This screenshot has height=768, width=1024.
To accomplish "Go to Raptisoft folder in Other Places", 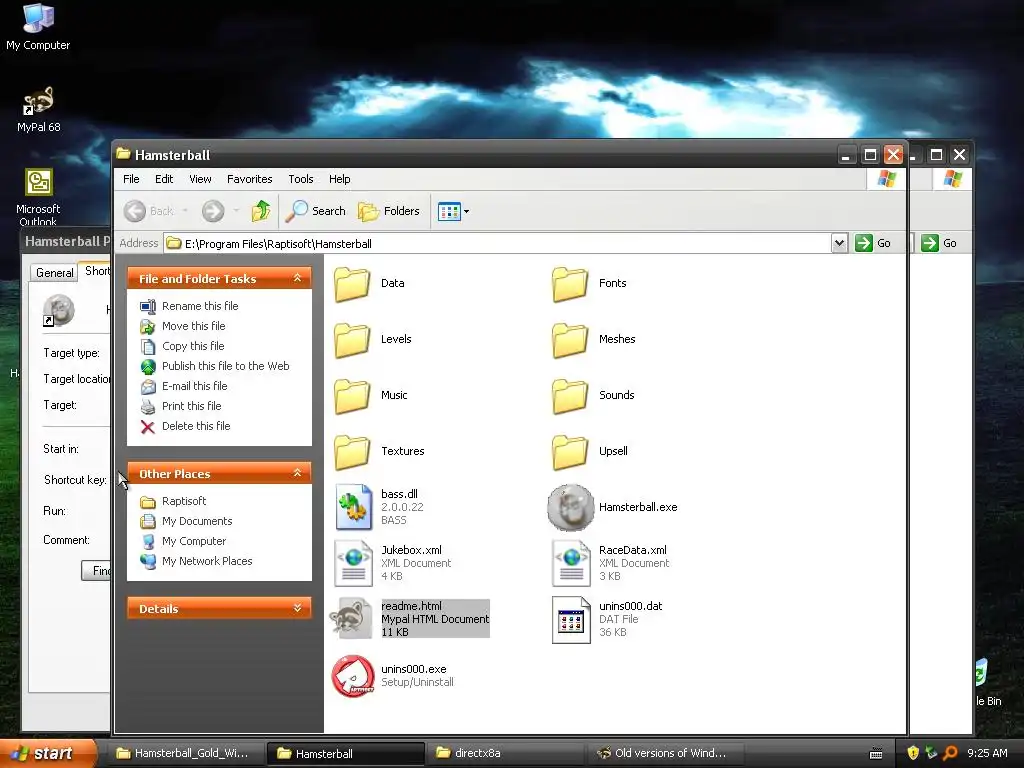I will coord(184,501).
